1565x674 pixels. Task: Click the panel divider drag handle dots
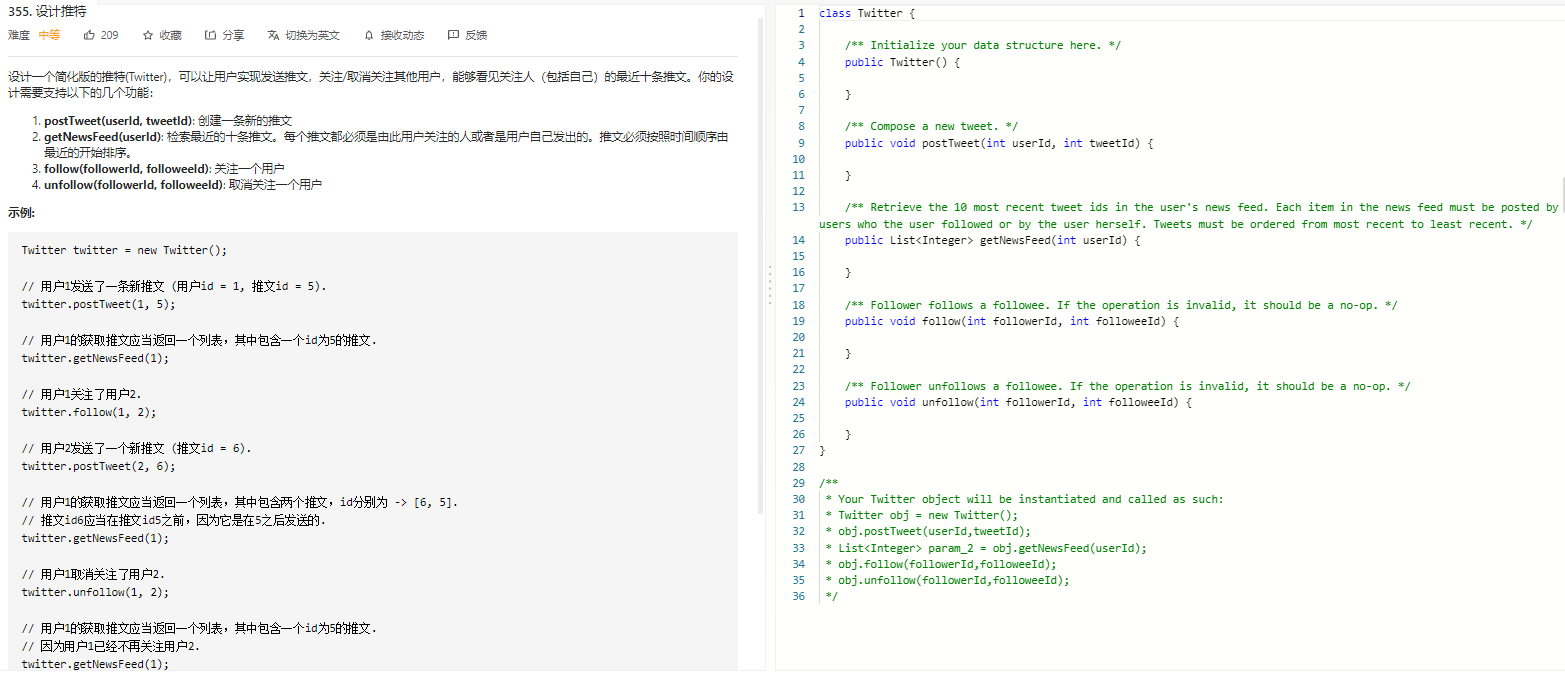(770, 284)
